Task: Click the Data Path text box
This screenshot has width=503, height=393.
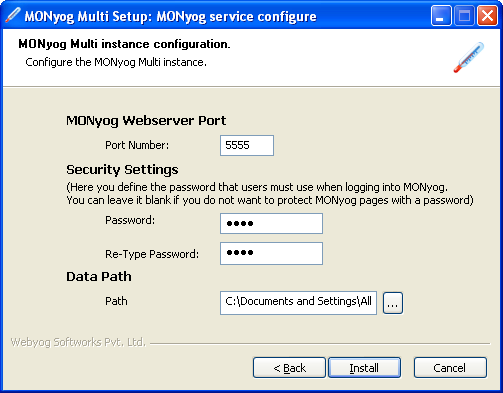Action: point(298,303)
